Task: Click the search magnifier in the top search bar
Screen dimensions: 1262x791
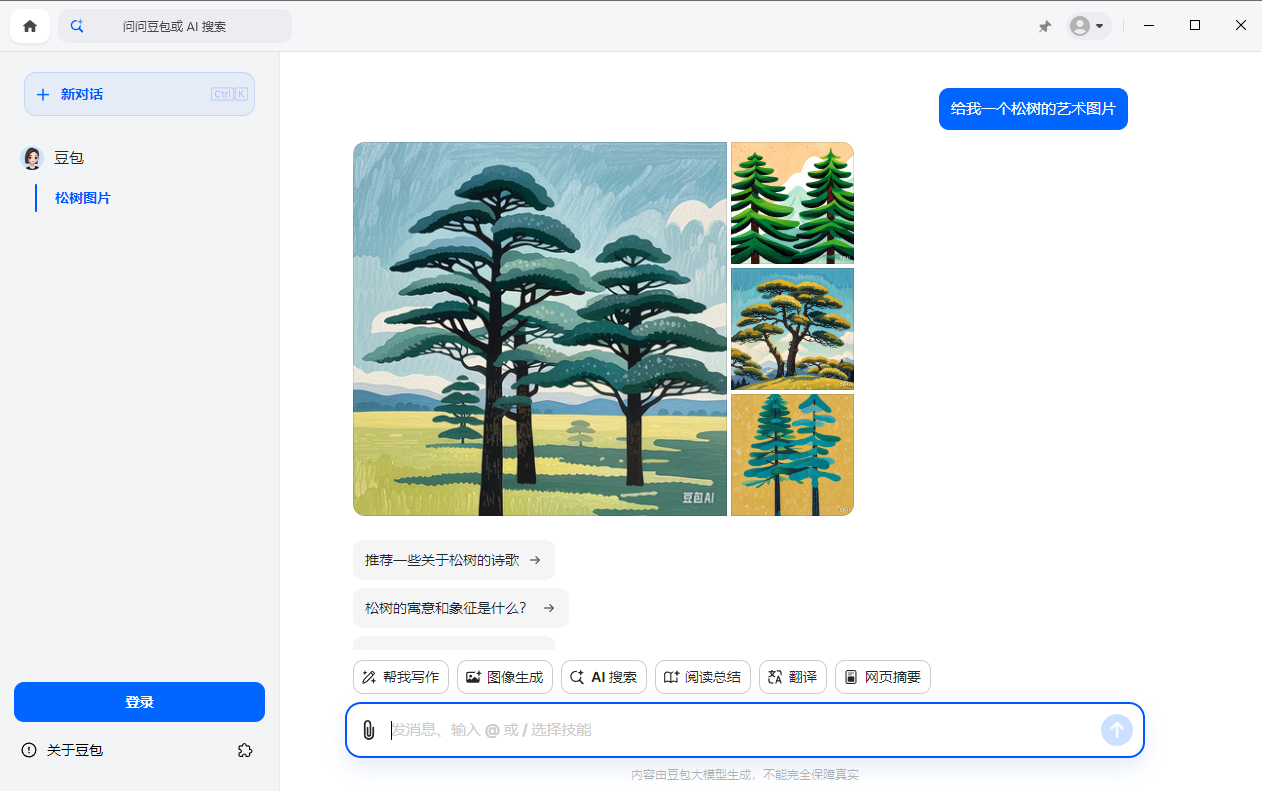Action: 77,26
